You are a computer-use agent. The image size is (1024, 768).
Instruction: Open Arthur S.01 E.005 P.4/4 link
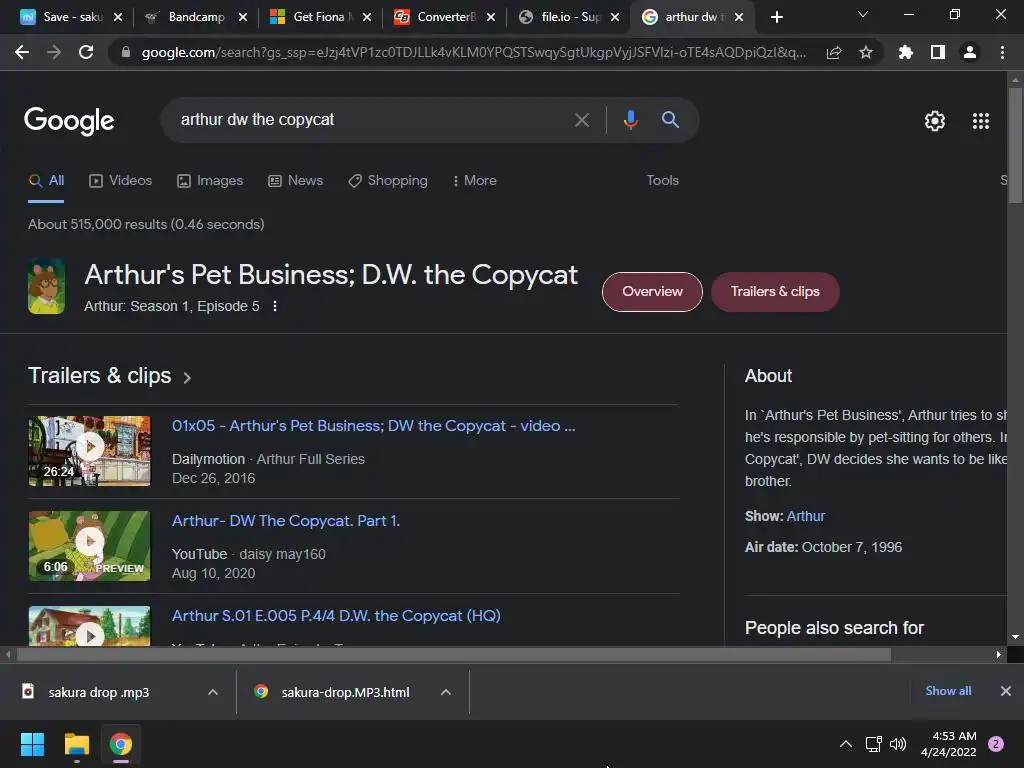tap(336, 616)
